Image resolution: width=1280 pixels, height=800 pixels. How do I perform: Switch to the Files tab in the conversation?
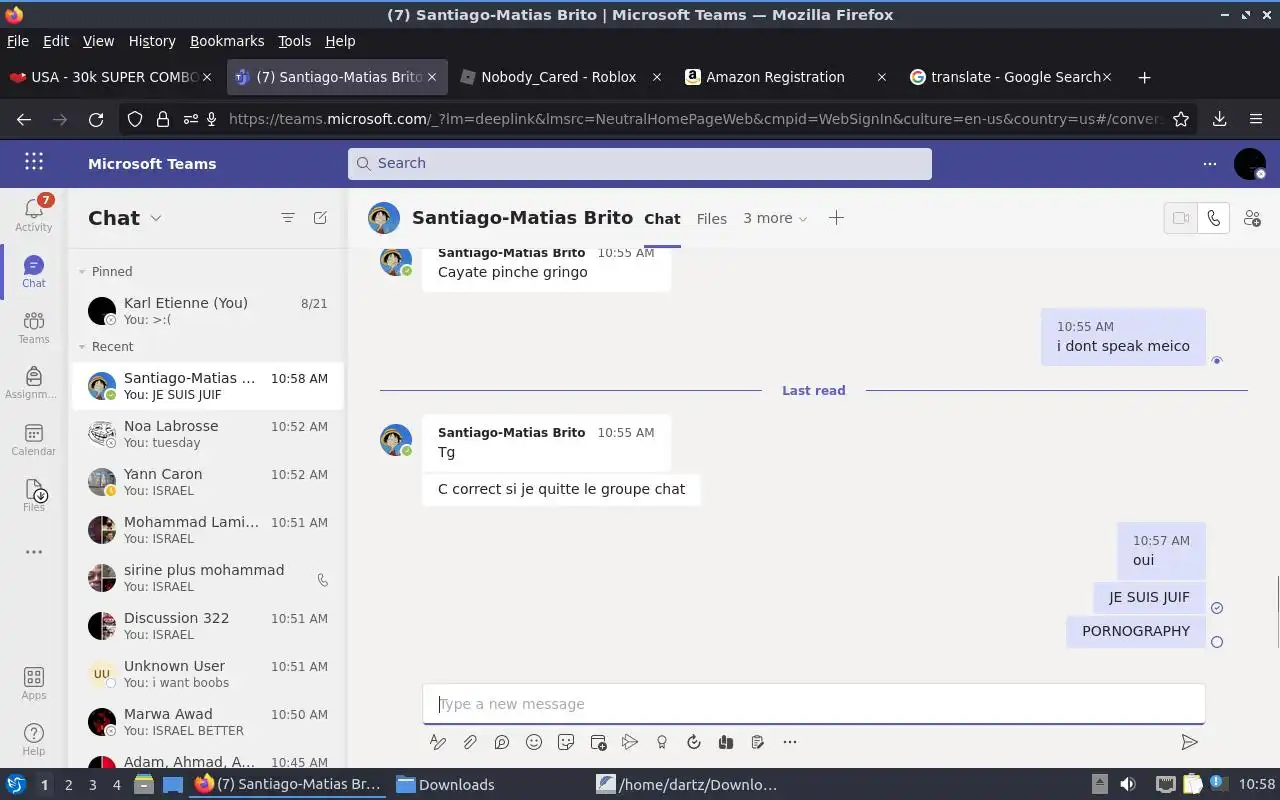712,218
